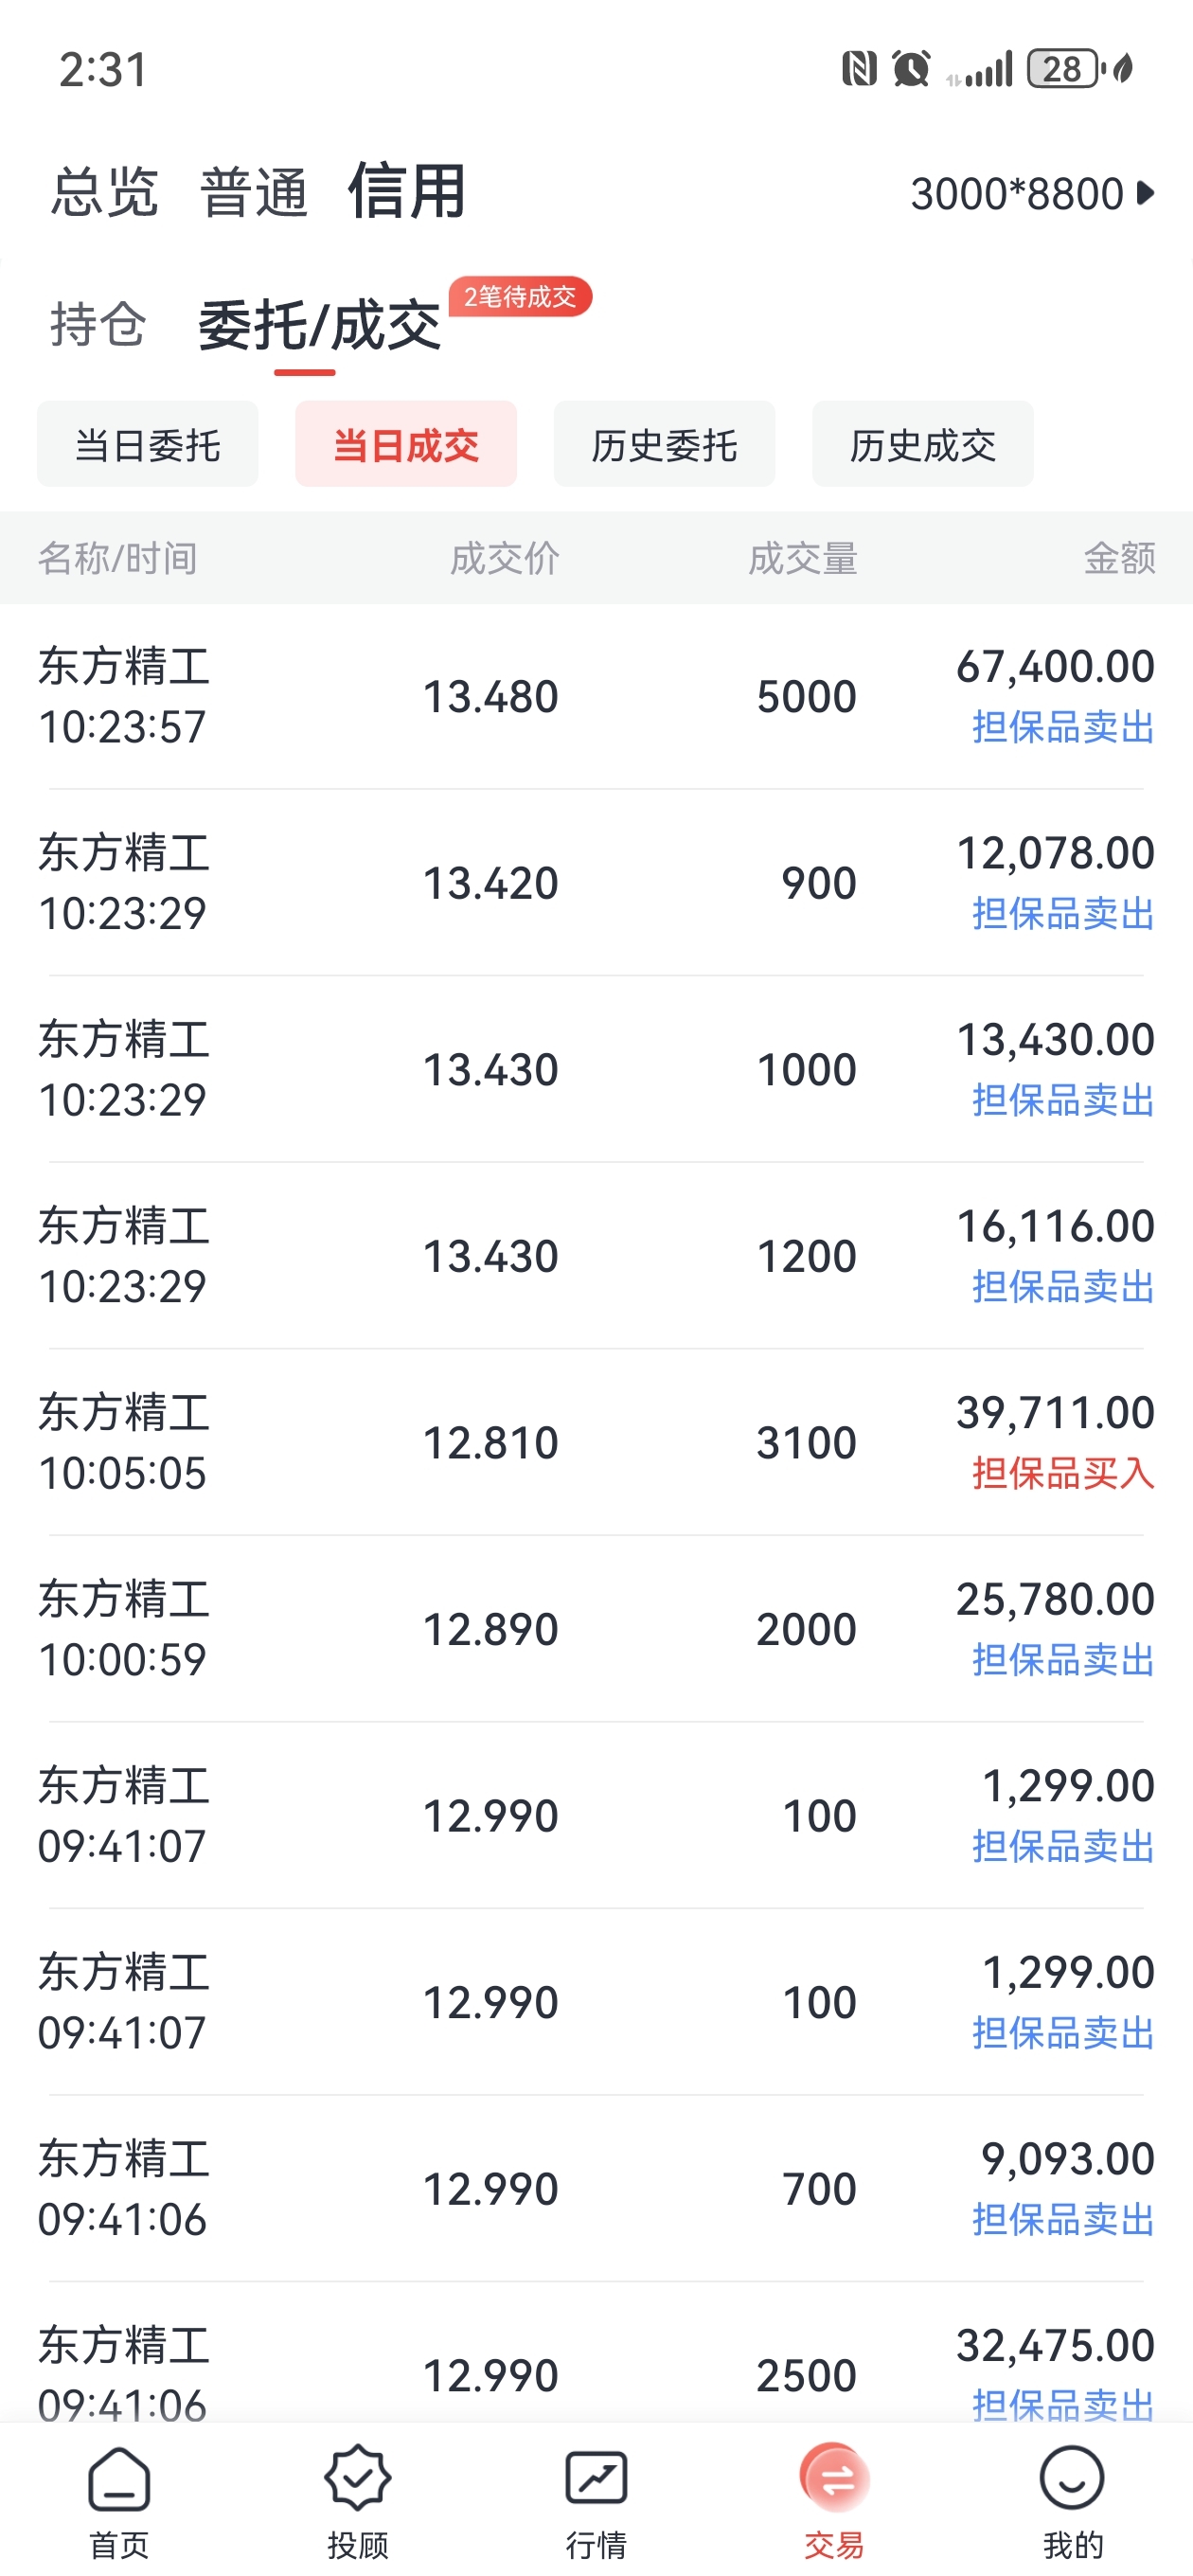The height and width of the screenshot is (2576, 1193).
Task: Open the 持仓 holdings tab
Action: pos(98,324)
